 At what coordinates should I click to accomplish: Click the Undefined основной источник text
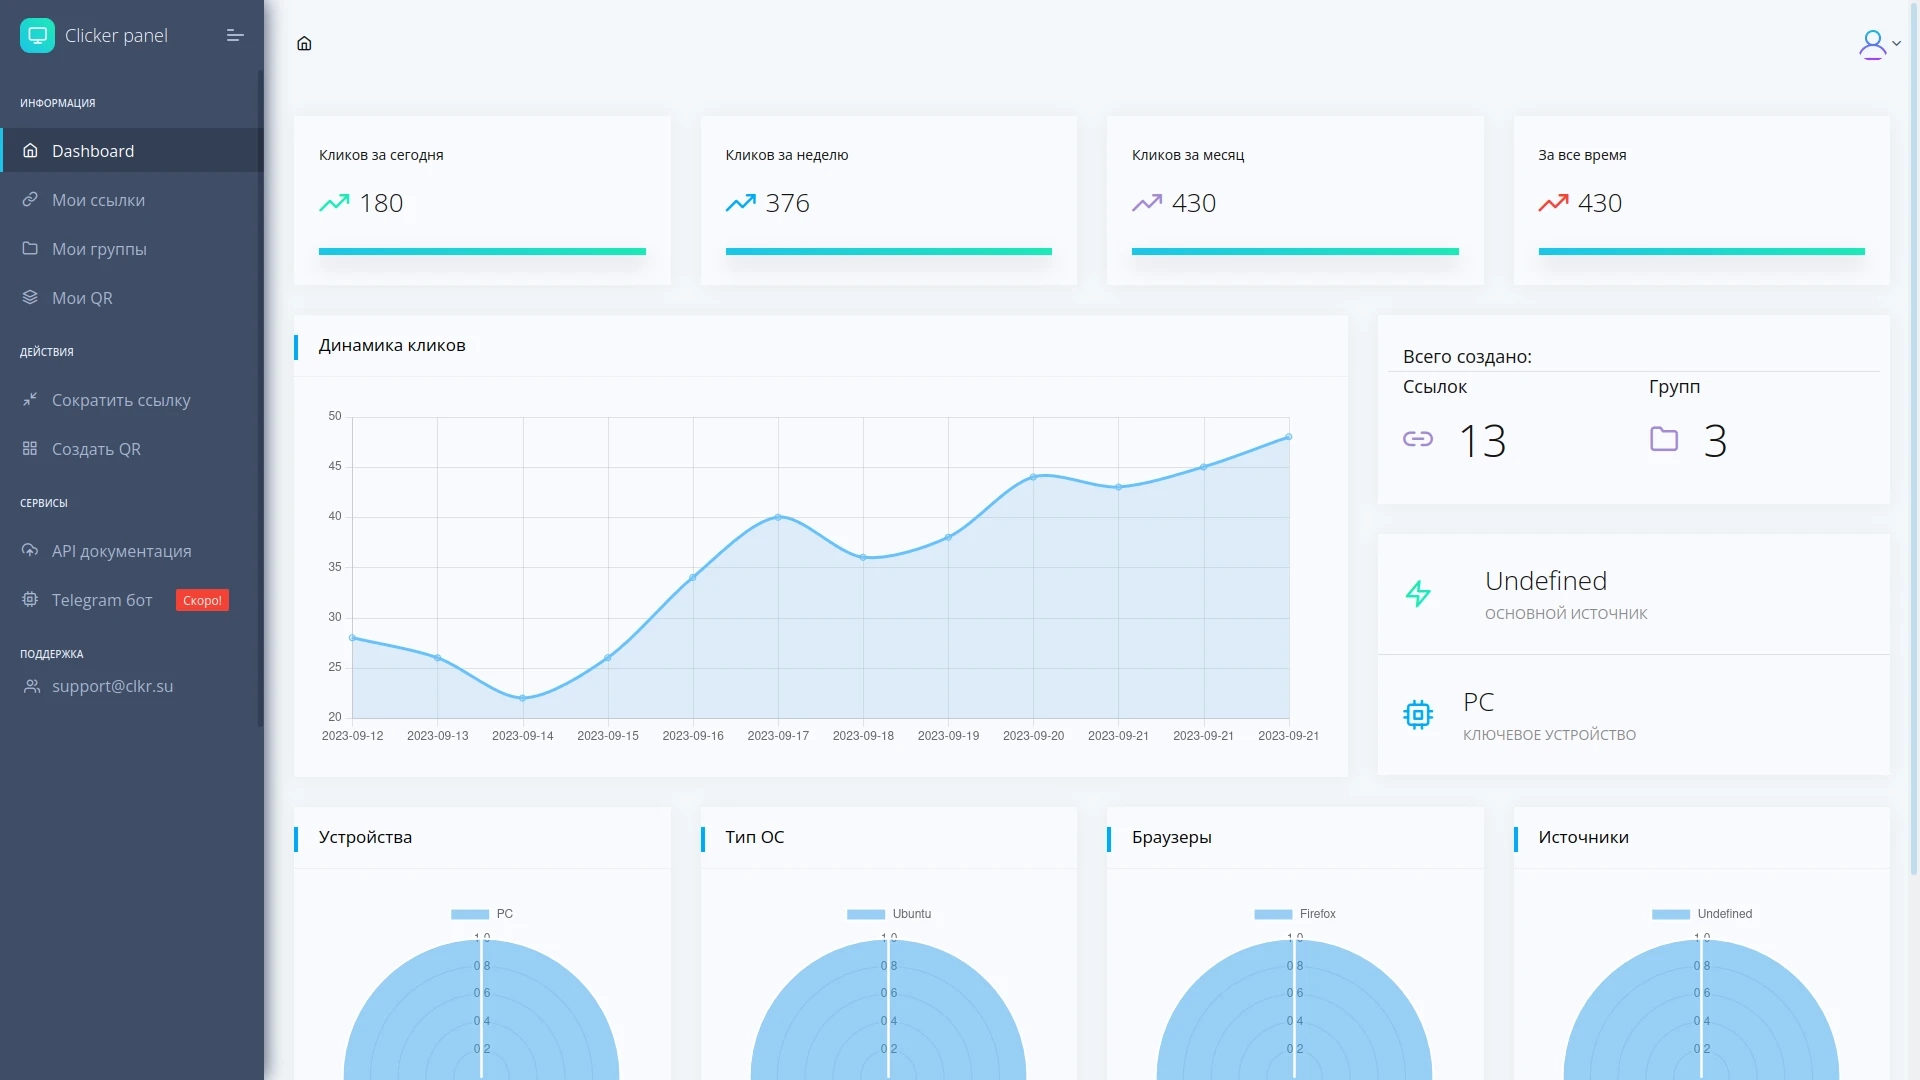pyautogui.click(x=1566, y=594)
